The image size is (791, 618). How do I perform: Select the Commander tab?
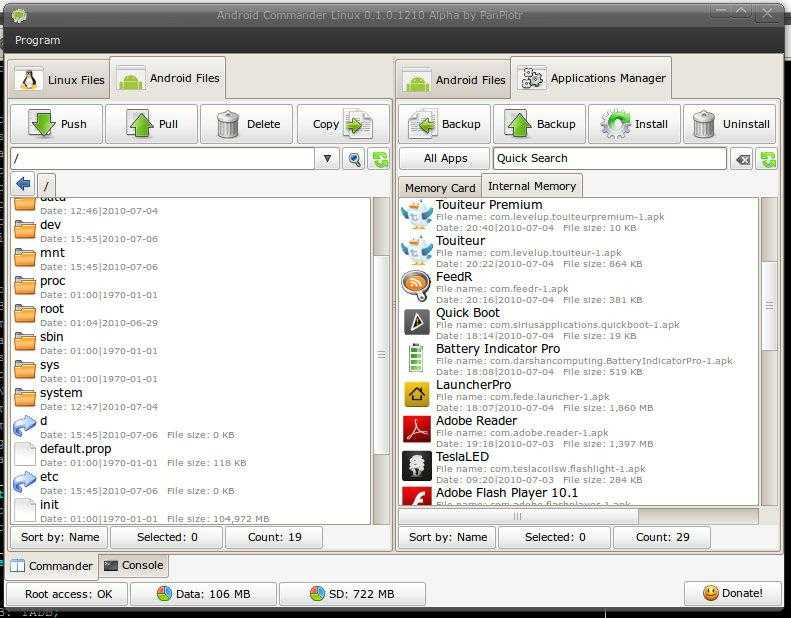pyautogui.click(x=52, y=566)
